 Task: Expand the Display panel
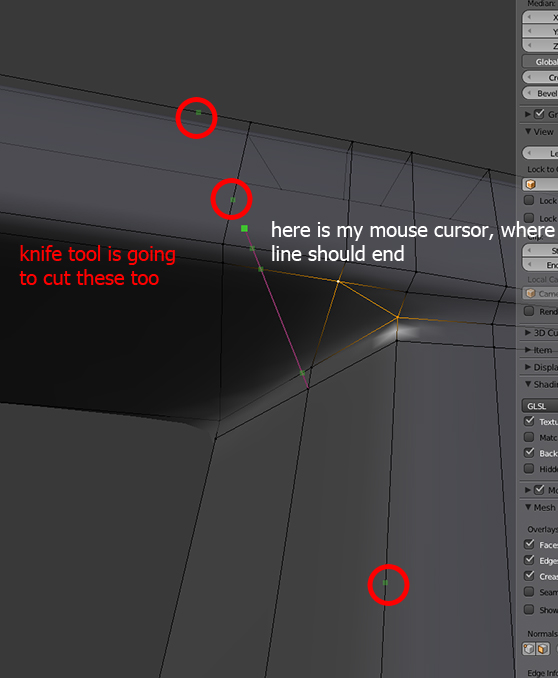528,367
